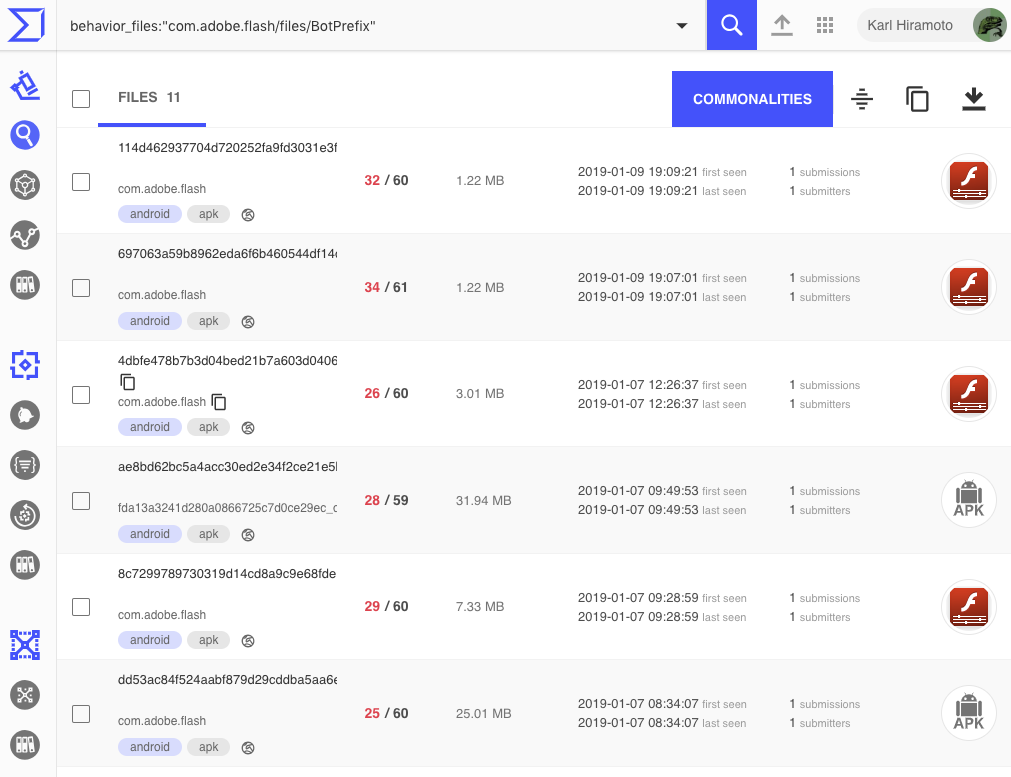Click file size 25.01 MB

point(484,713)
